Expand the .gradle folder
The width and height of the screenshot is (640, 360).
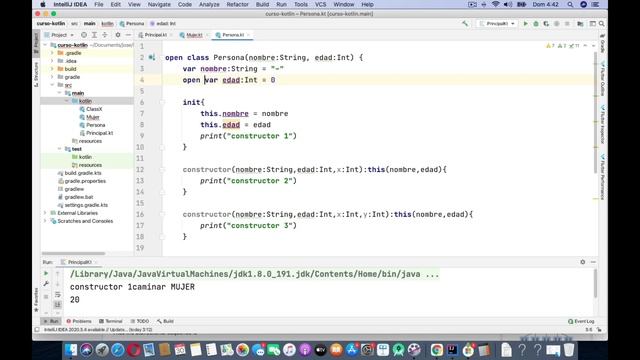tap(52, 53)
